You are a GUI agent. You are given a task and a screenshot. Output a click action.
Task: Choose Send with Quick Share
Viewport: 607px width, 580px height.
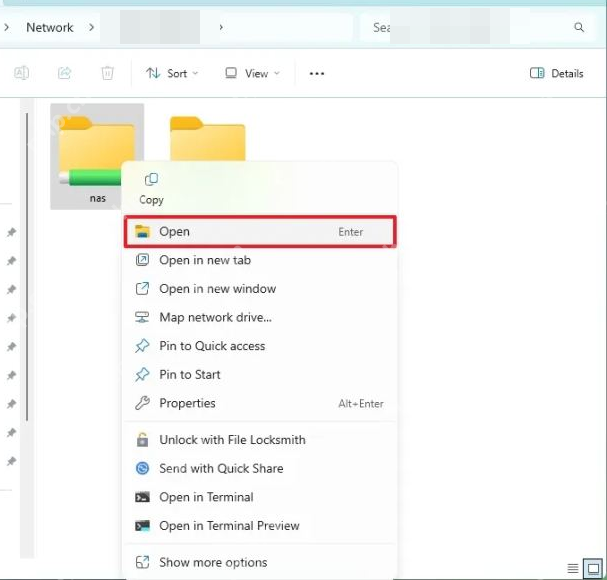260,468
